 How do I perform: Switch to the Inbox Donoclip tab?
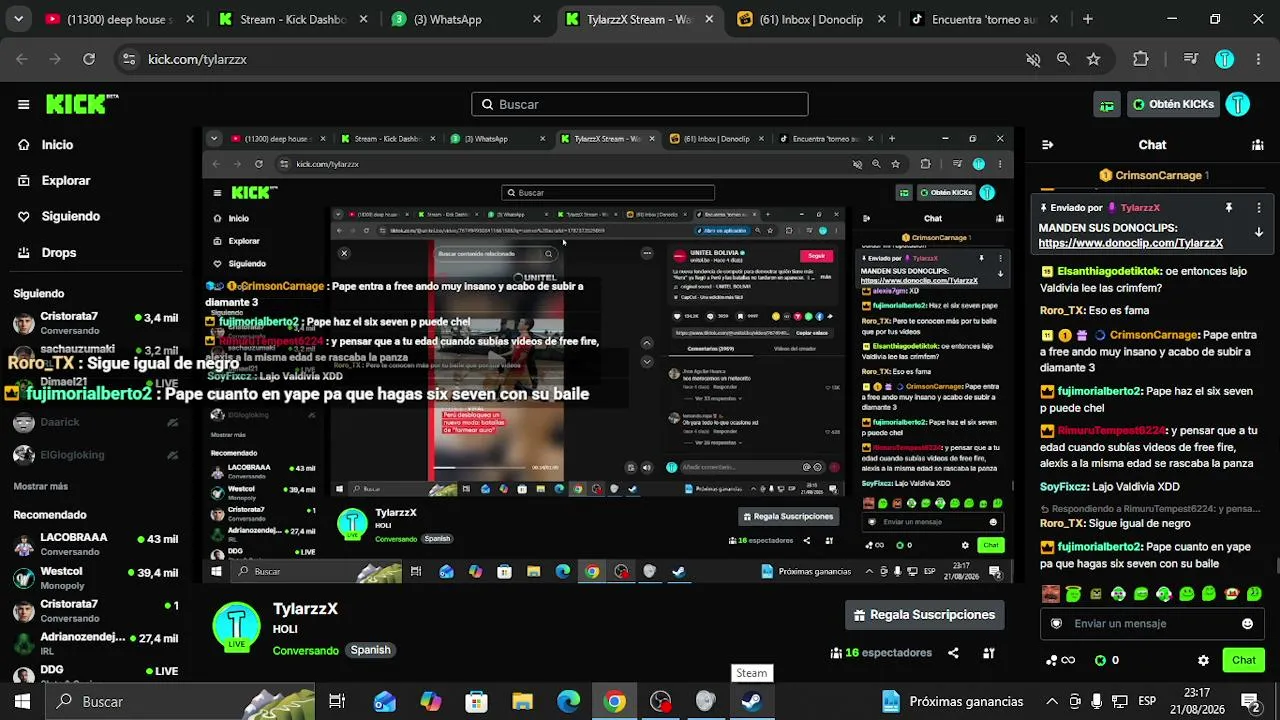(x=812, y=19)
